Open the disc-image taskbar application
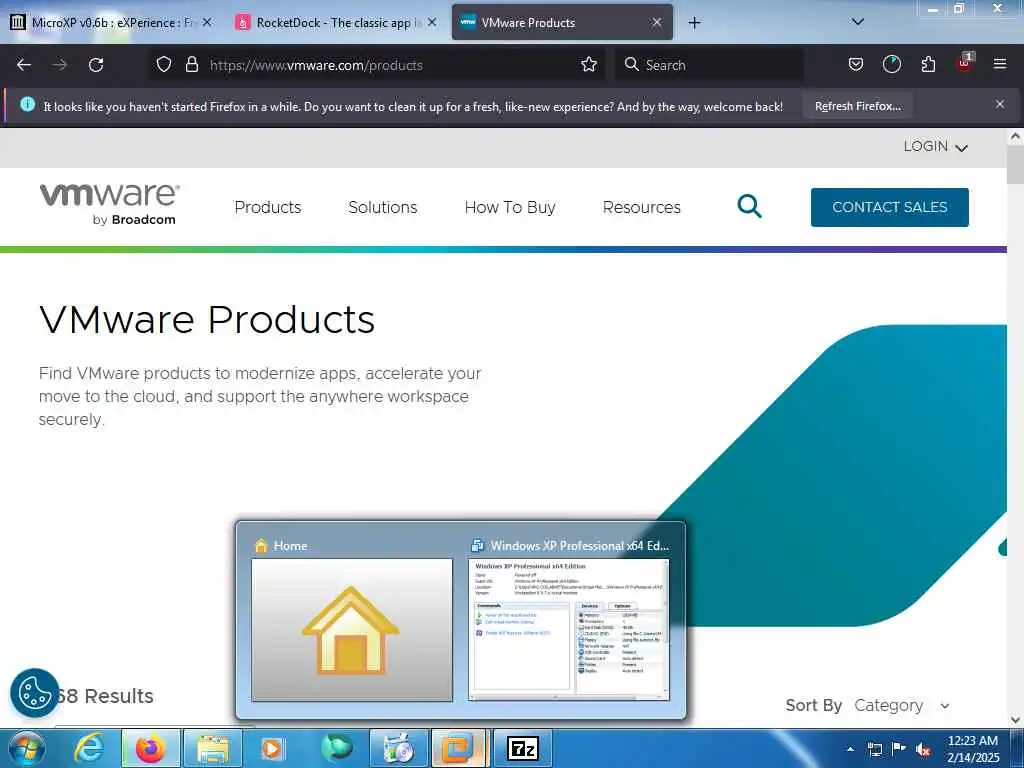This screenshot has width=1024, height=768. 398,748
